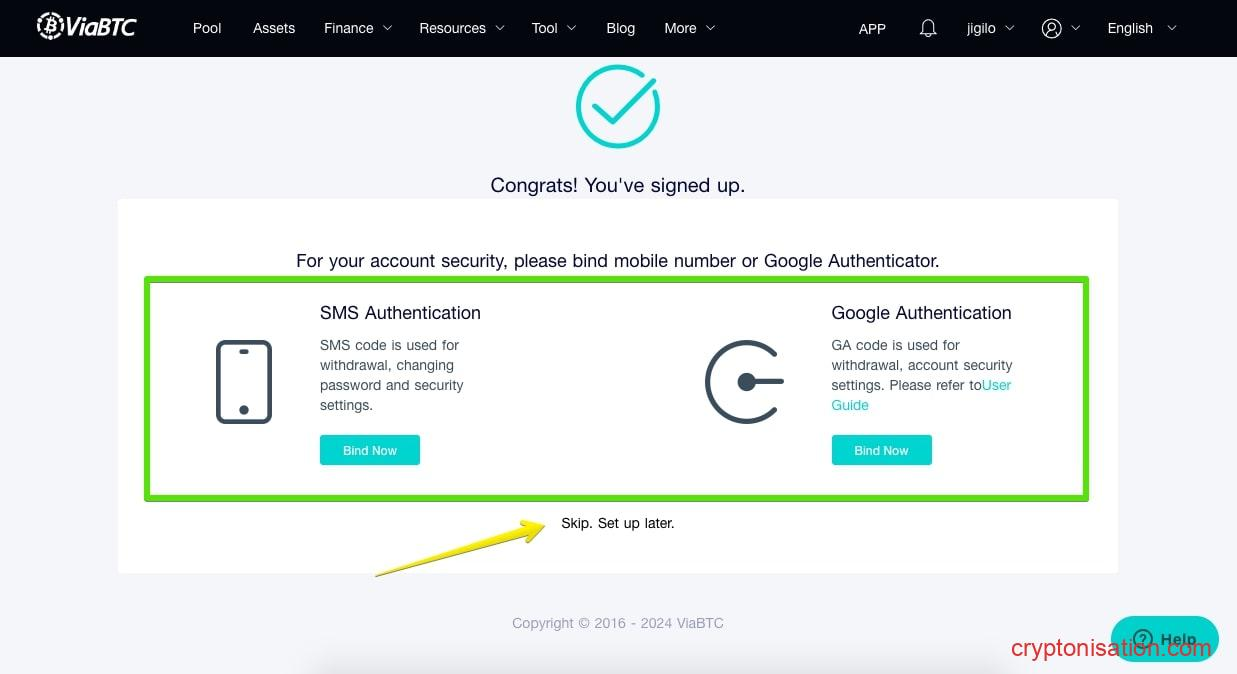Image resolution: width=1237 pixels, height=674 pixels.
Task: Click the Google Authenticator icon
Action: click(x=744, y=382)
